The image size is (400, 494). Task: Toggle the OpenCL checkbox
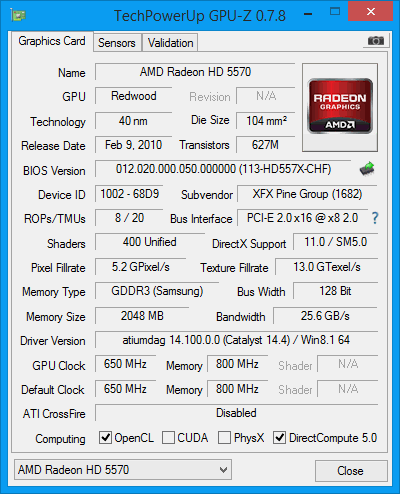(105, 438)
